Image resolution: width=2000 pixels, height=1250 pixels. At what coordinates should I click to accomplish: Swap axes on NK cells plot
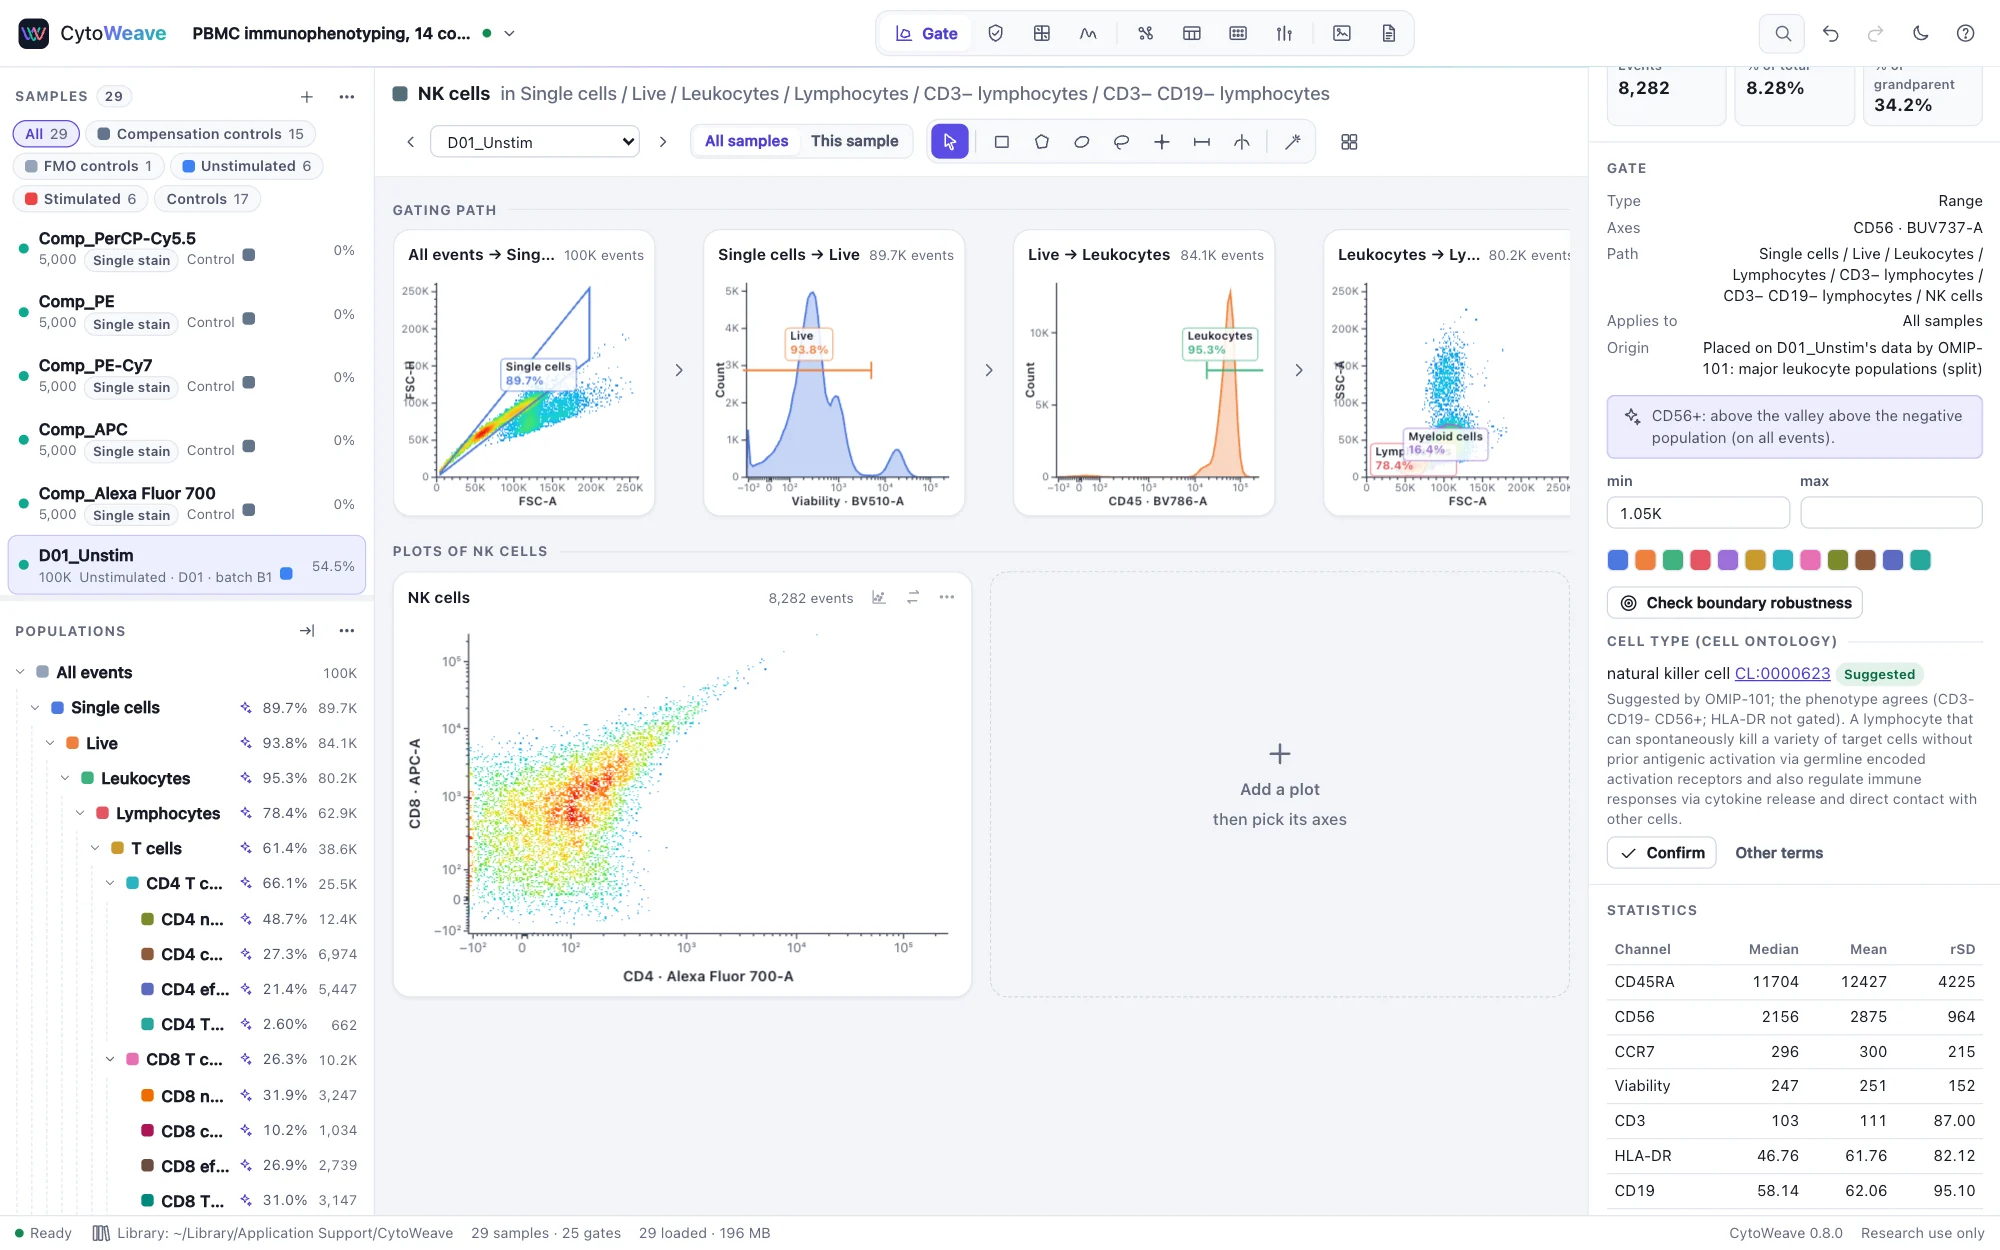[912, 597]
